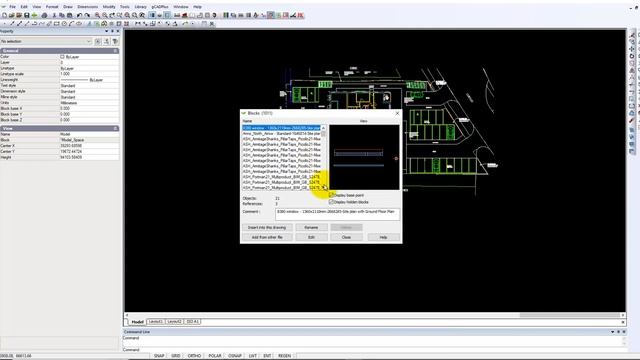The width and height of the screenshot is (640, 360).
Task: Click in the Comment text field
Action: coord(338,214)
